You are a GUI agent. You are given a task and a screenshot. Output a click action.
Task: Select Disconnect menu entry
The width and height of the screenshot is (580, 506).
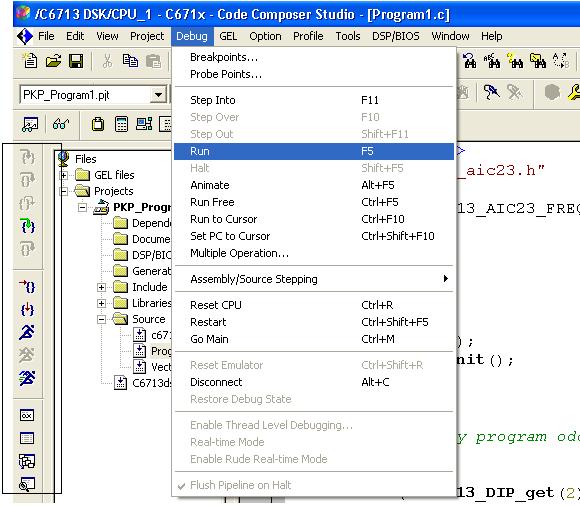pyautogui.click(x=314, y=382)
